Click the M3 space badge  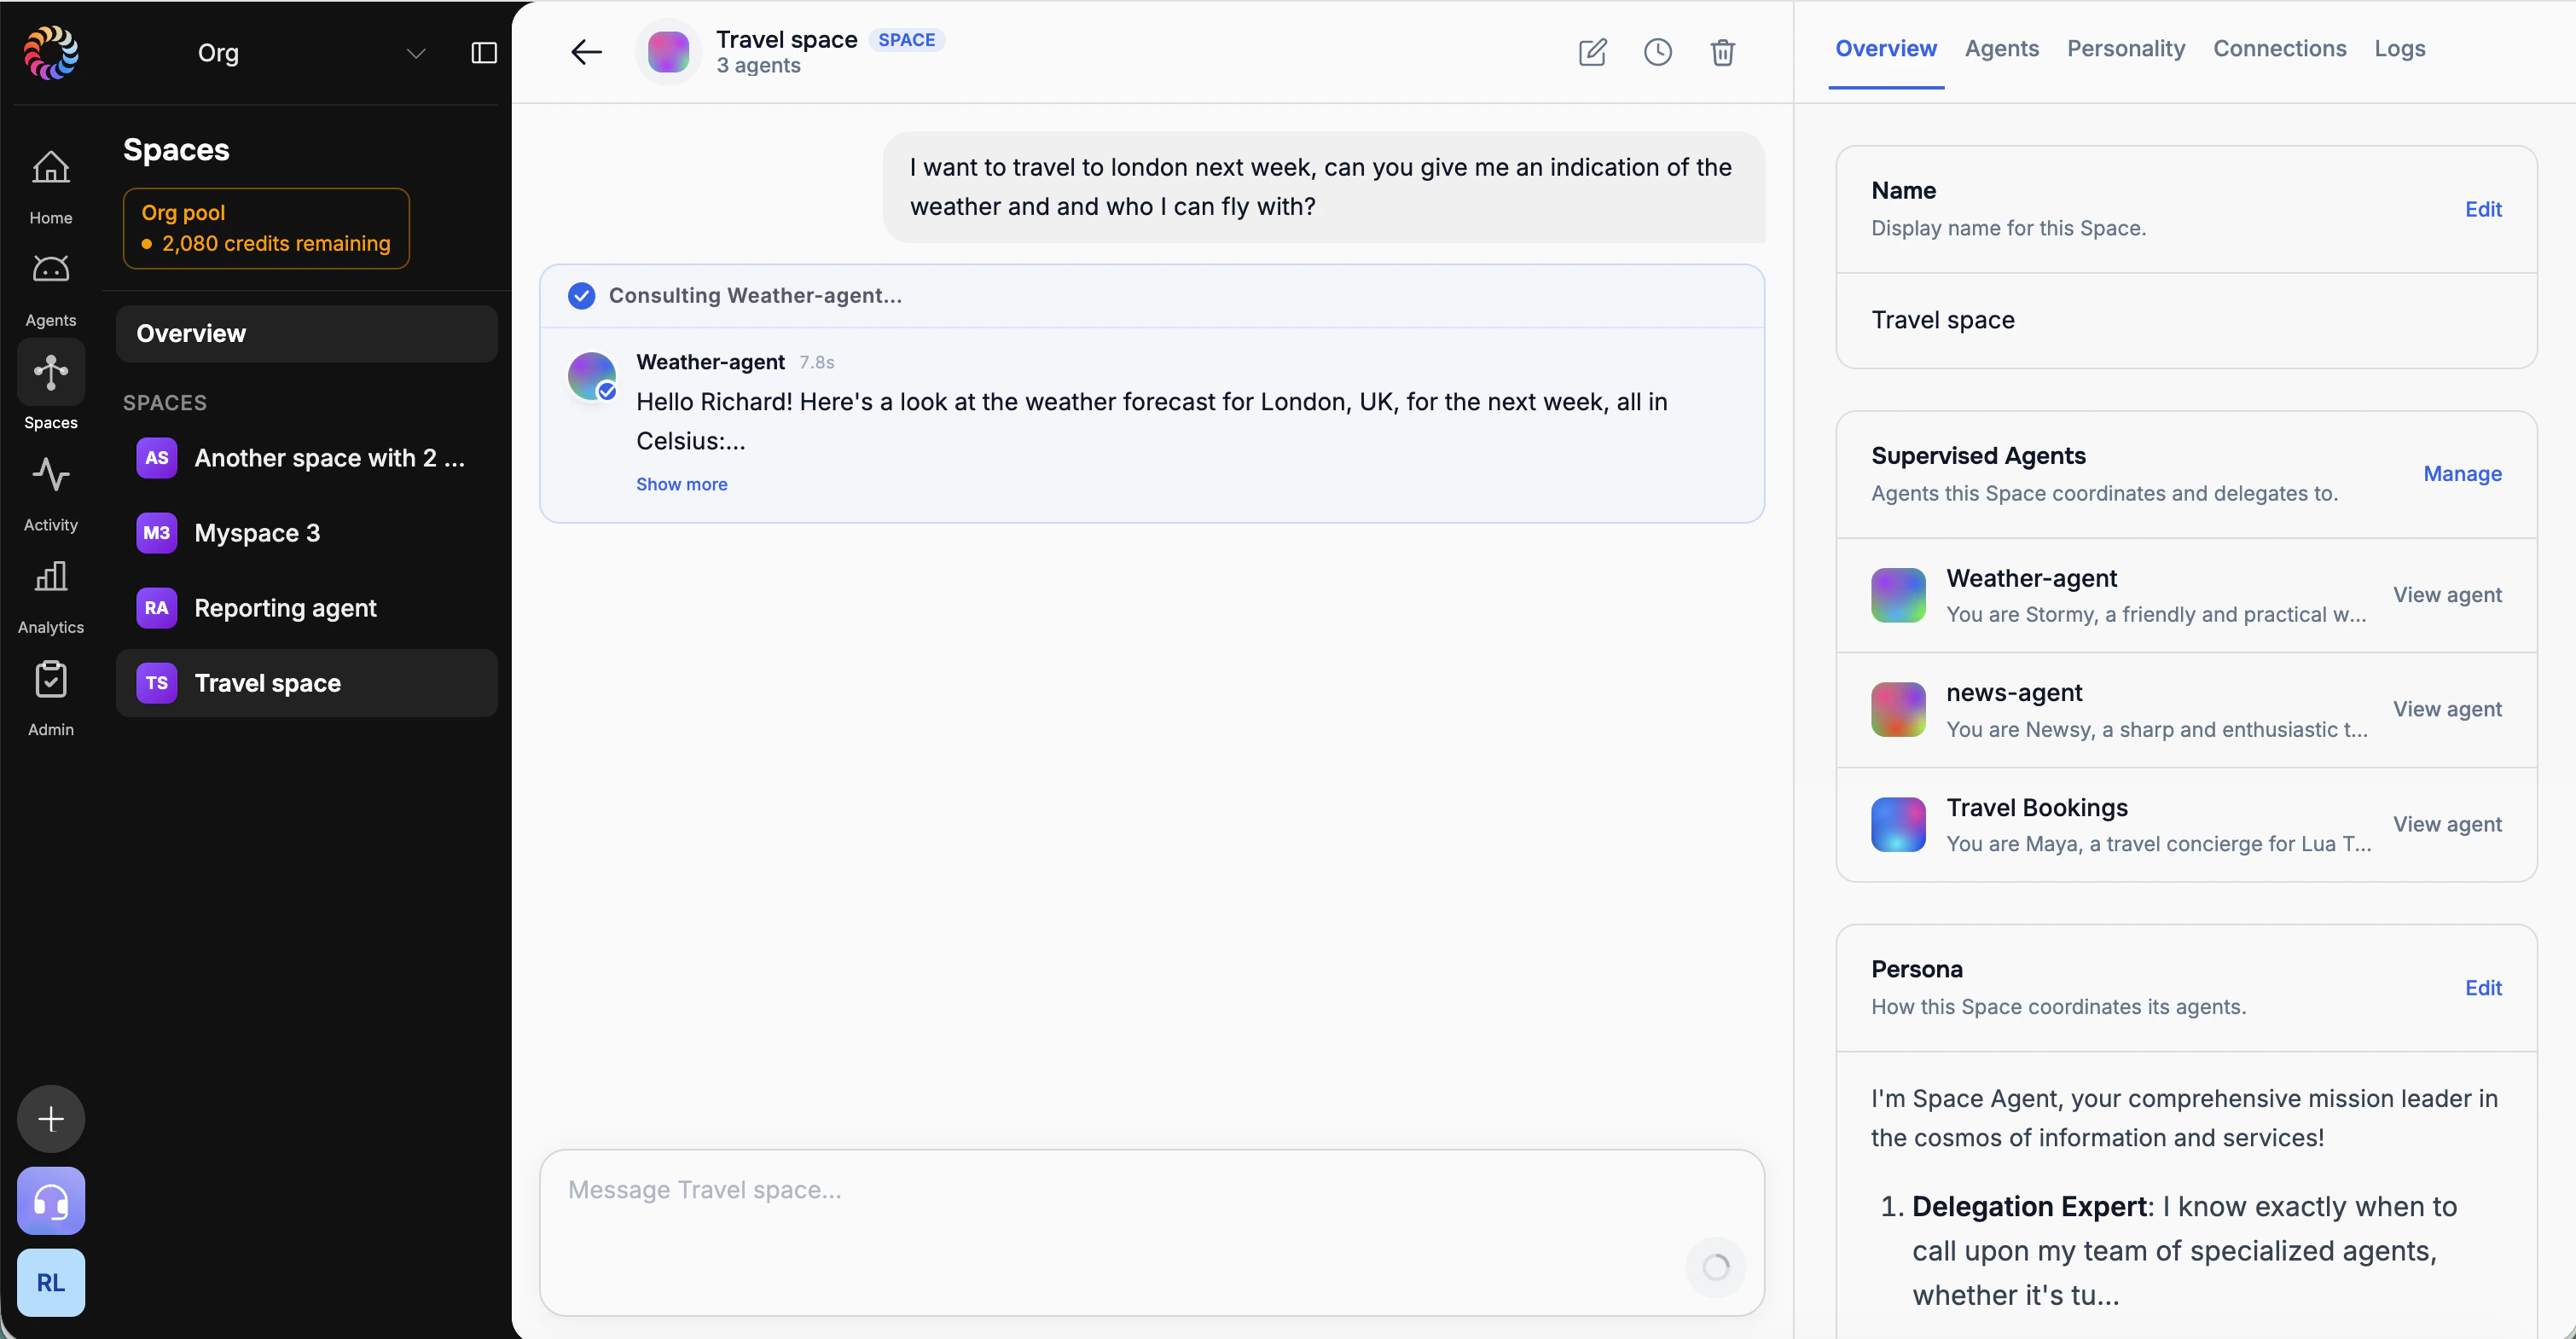pos(157,533)
